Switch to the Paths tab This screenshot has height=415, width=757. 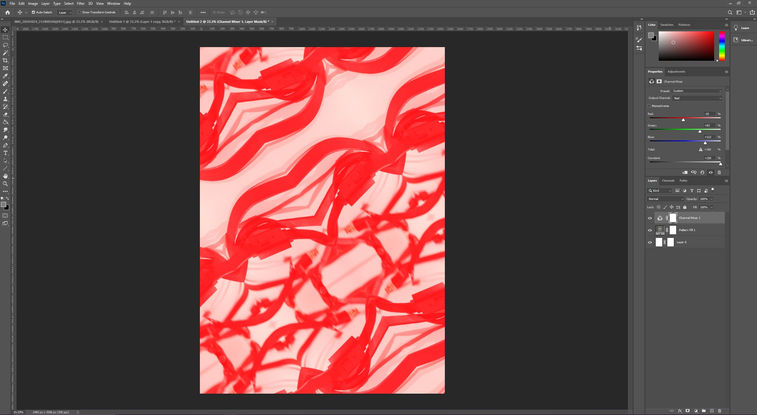683,180
